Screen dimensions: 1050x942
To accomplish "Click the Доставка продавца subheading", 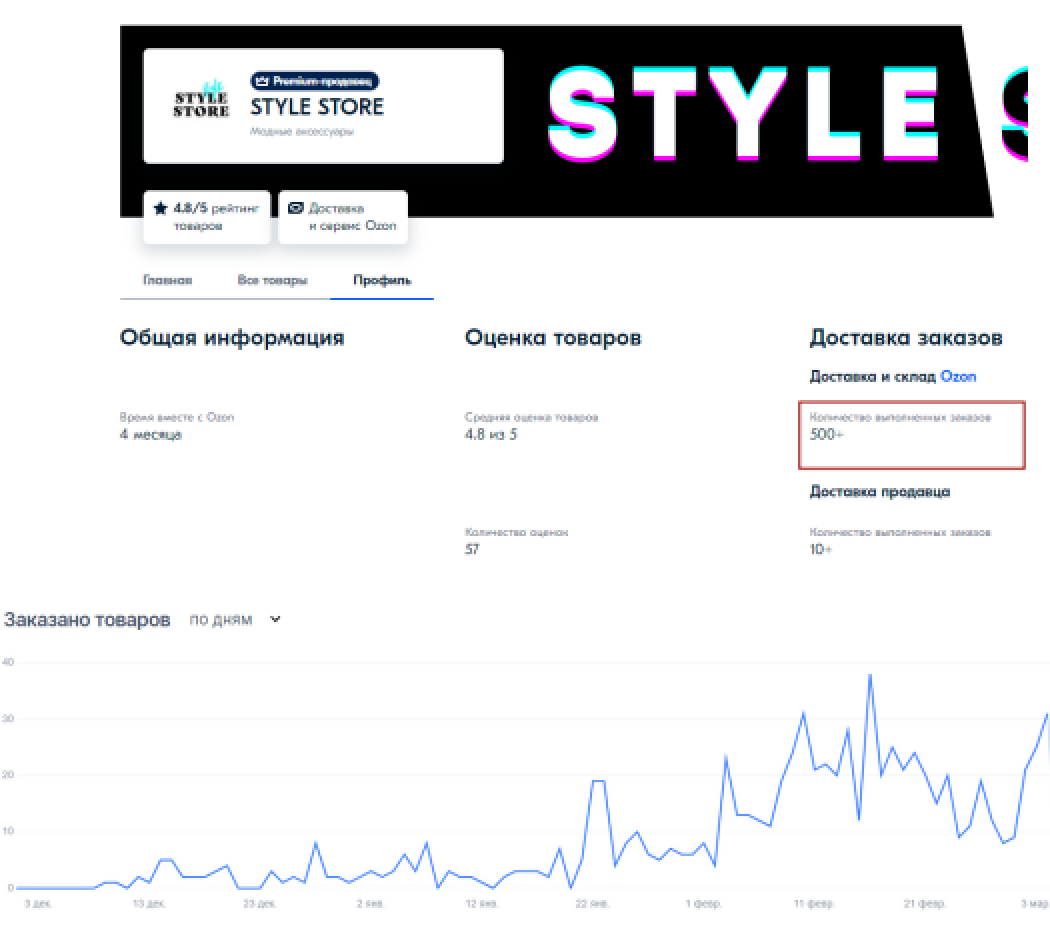I will [880, 491].
